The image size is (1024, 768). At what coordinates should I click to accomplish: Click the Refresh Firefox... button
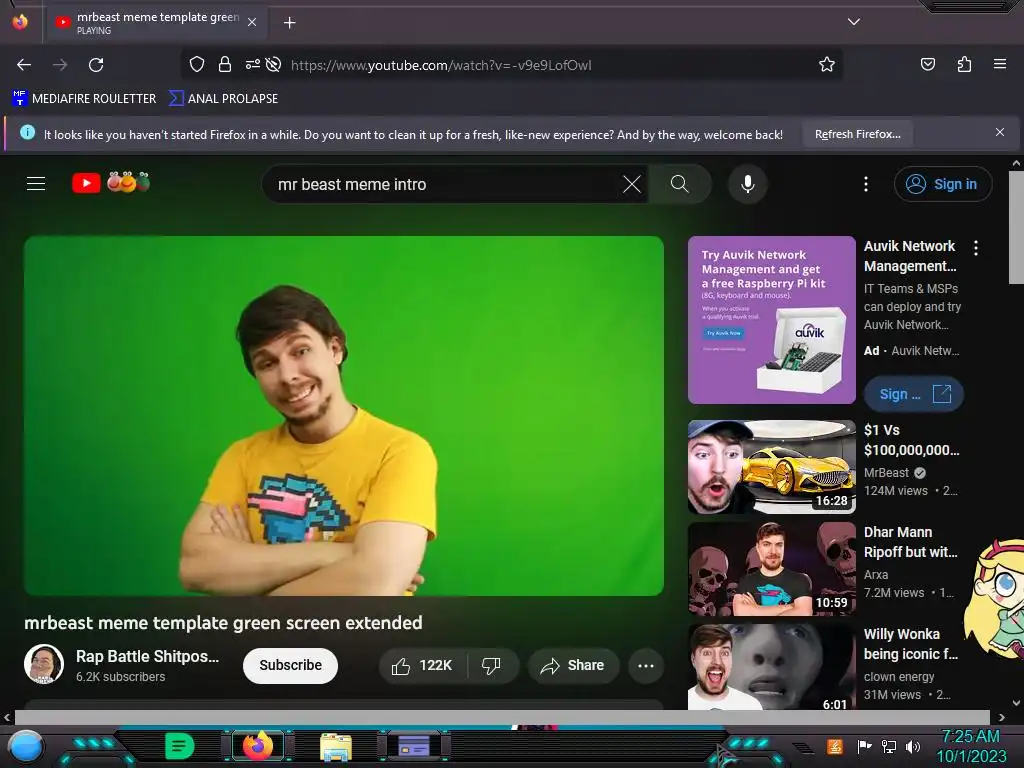857,134
